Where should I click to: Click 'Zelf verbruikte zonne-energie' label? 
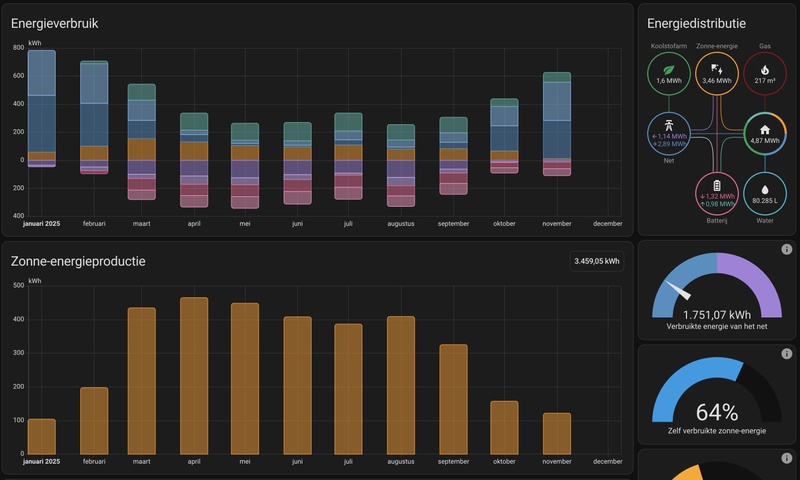716,431
